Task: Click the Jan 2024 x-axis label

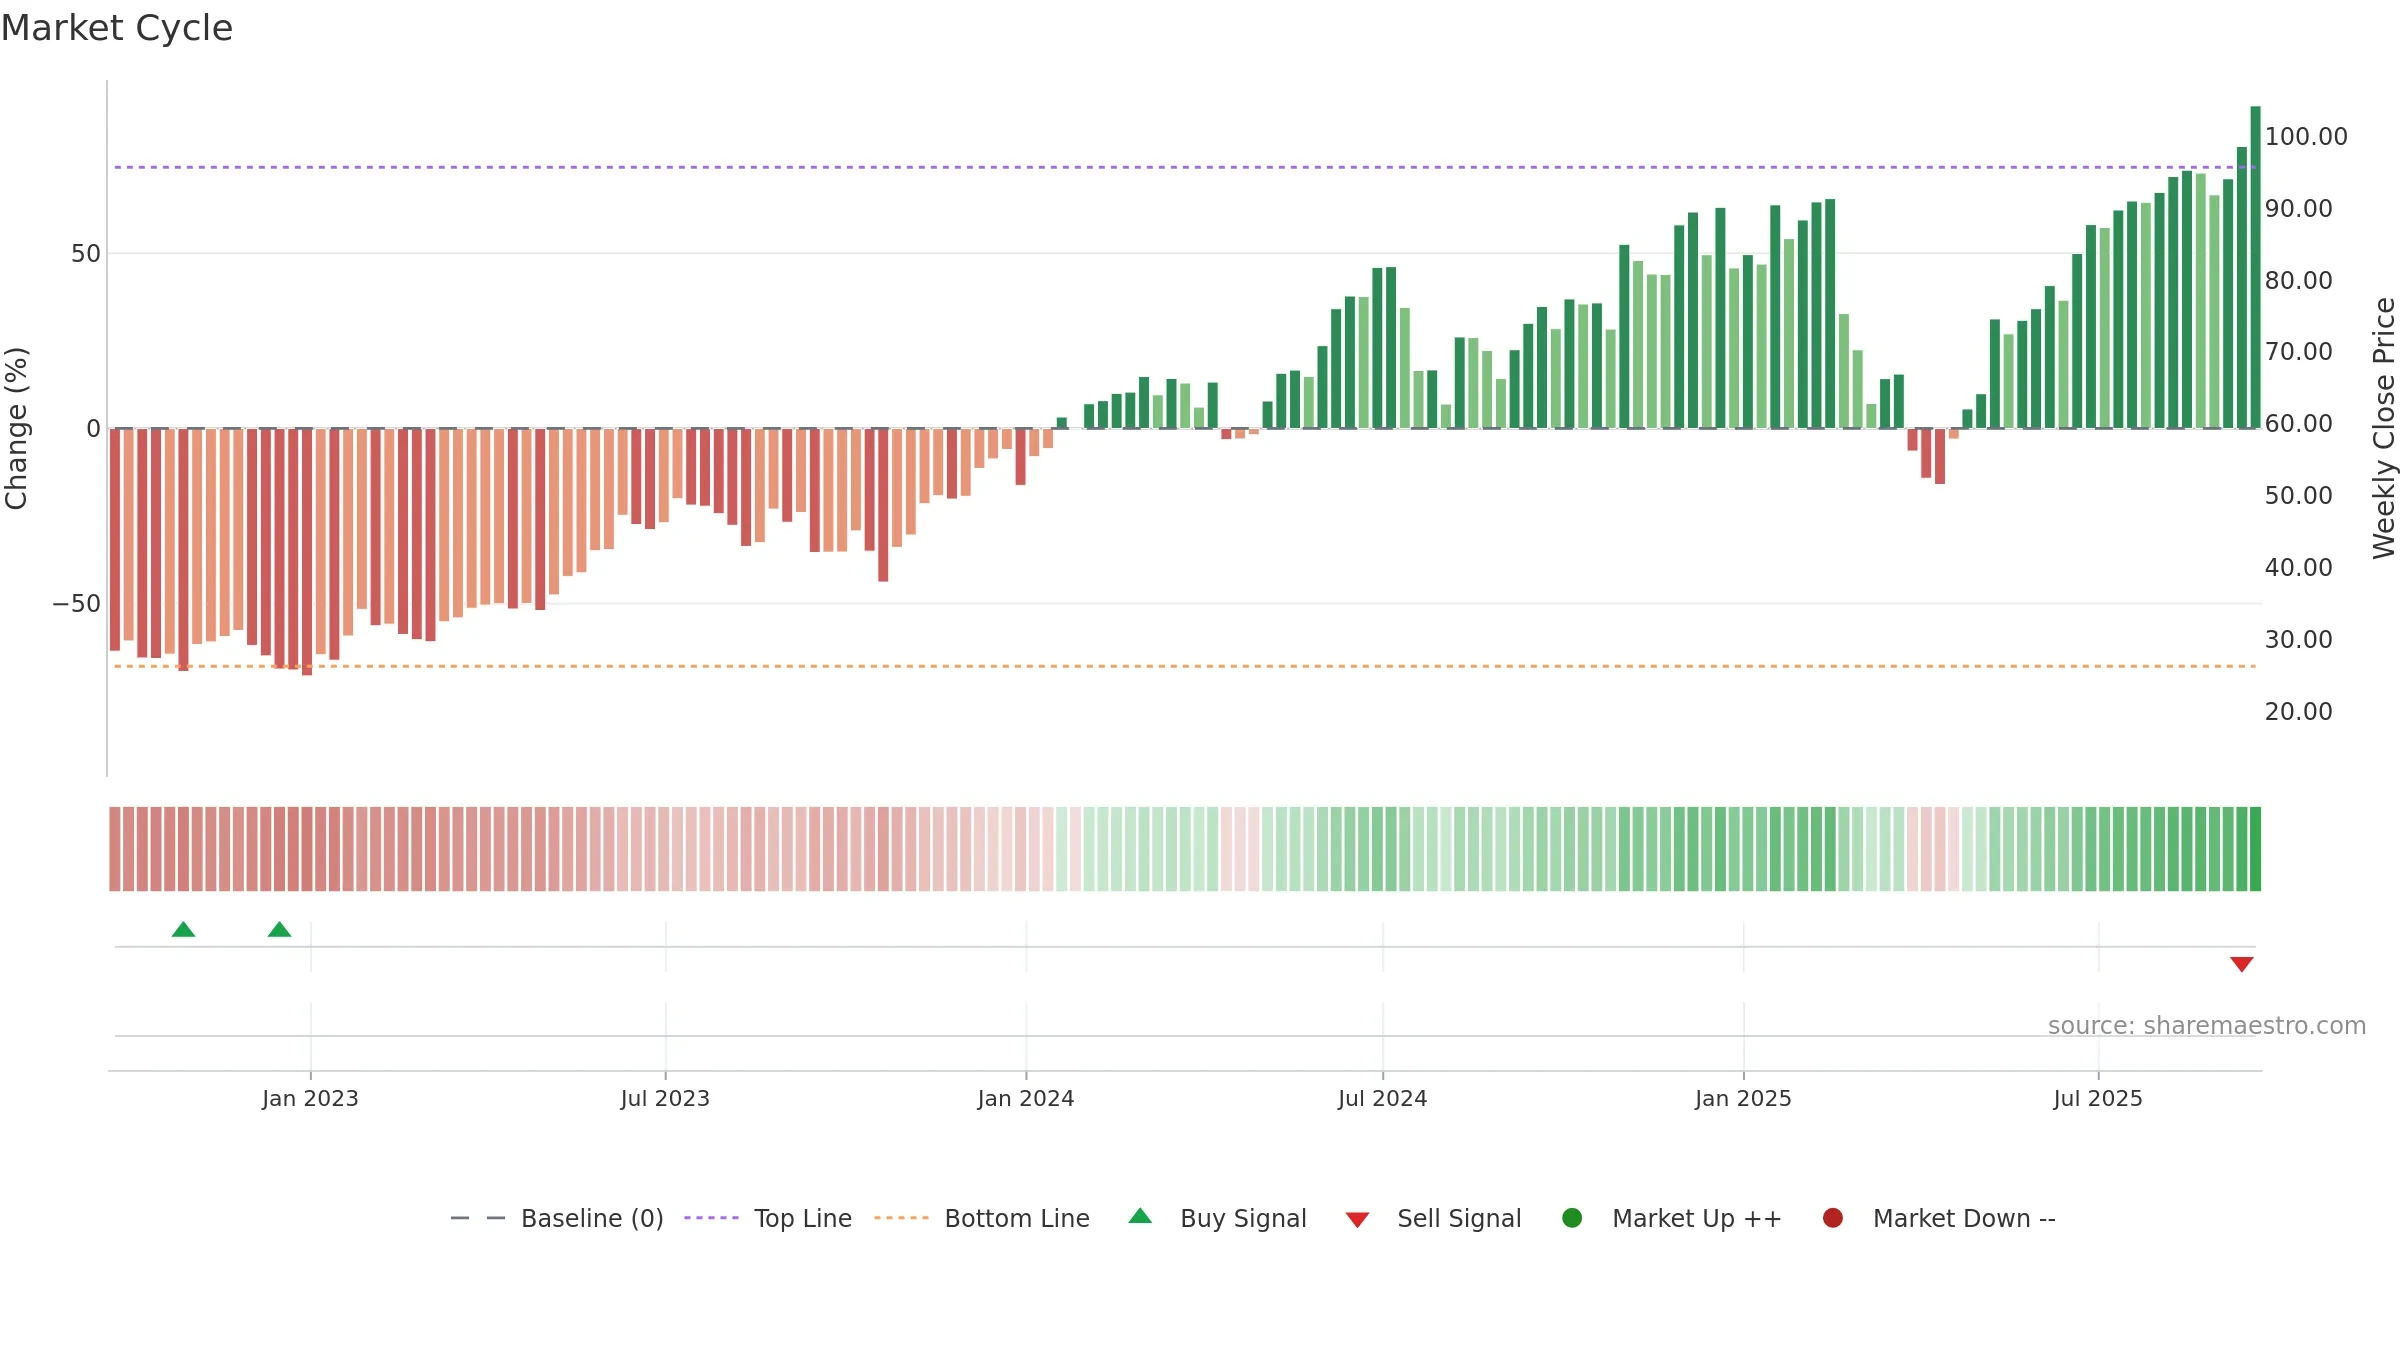Action: pos(1026,1098)
